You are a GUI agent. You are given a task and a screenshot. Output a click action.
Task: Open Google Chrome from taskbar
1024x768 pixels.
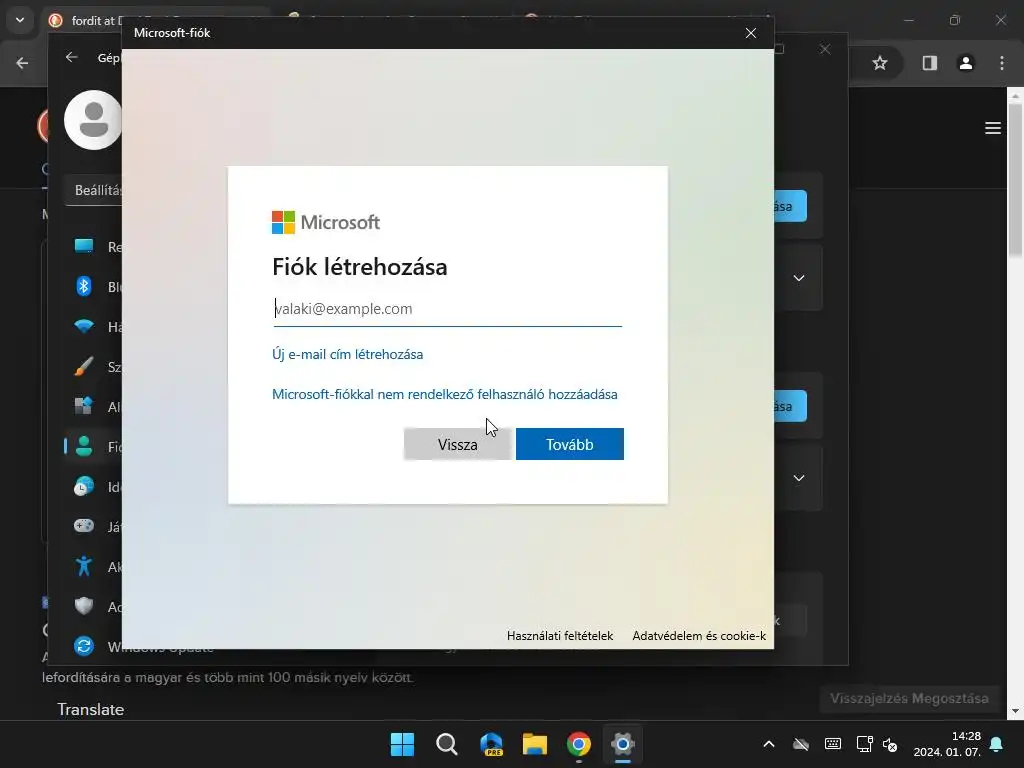click(x=579, y=744)
